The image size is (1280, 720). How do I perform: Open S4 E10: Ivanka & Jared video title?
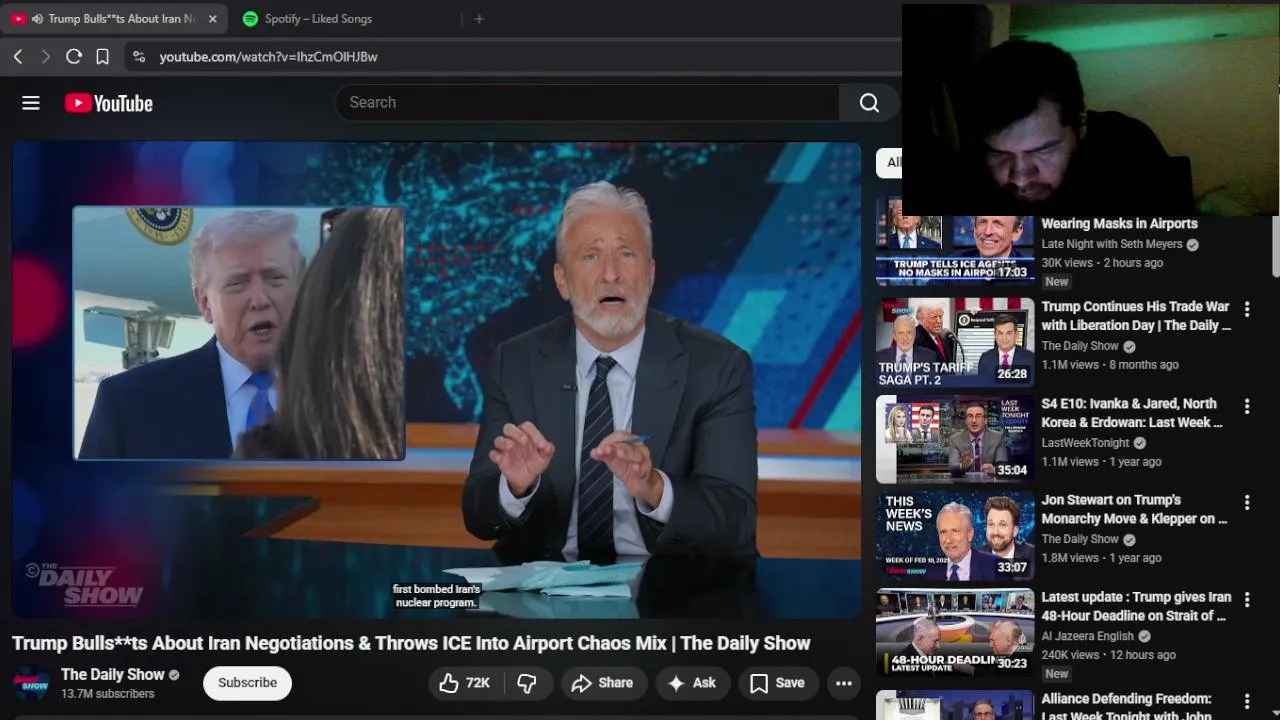(1132, 413)
